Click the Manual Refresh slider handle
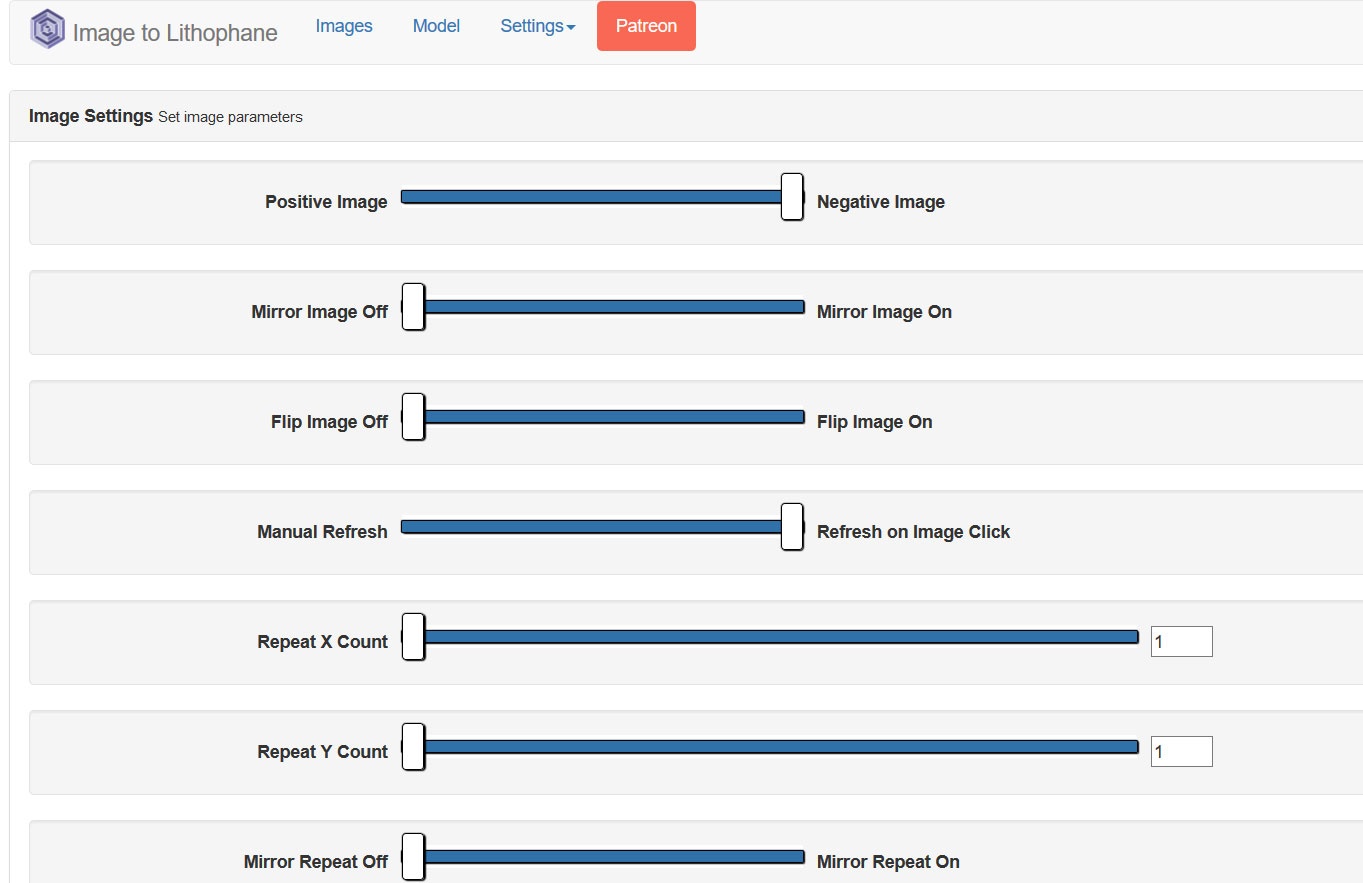This screenshot has height=883, width=1363. (792, 527)
